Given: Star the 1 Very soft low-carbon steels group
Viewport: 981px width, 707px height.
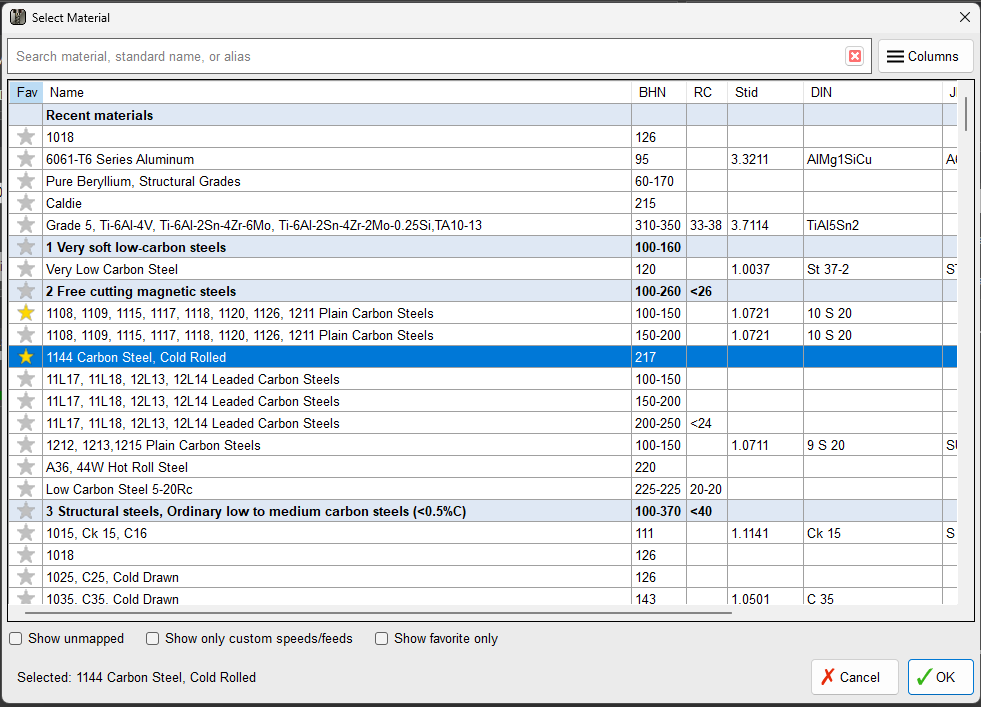Looking at the screenshot, I should point(26,247).
